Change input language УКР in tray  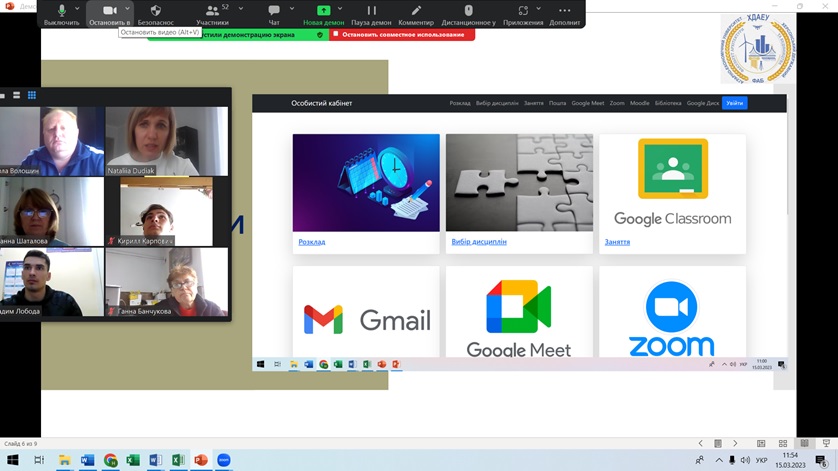[x=762, y=460]
